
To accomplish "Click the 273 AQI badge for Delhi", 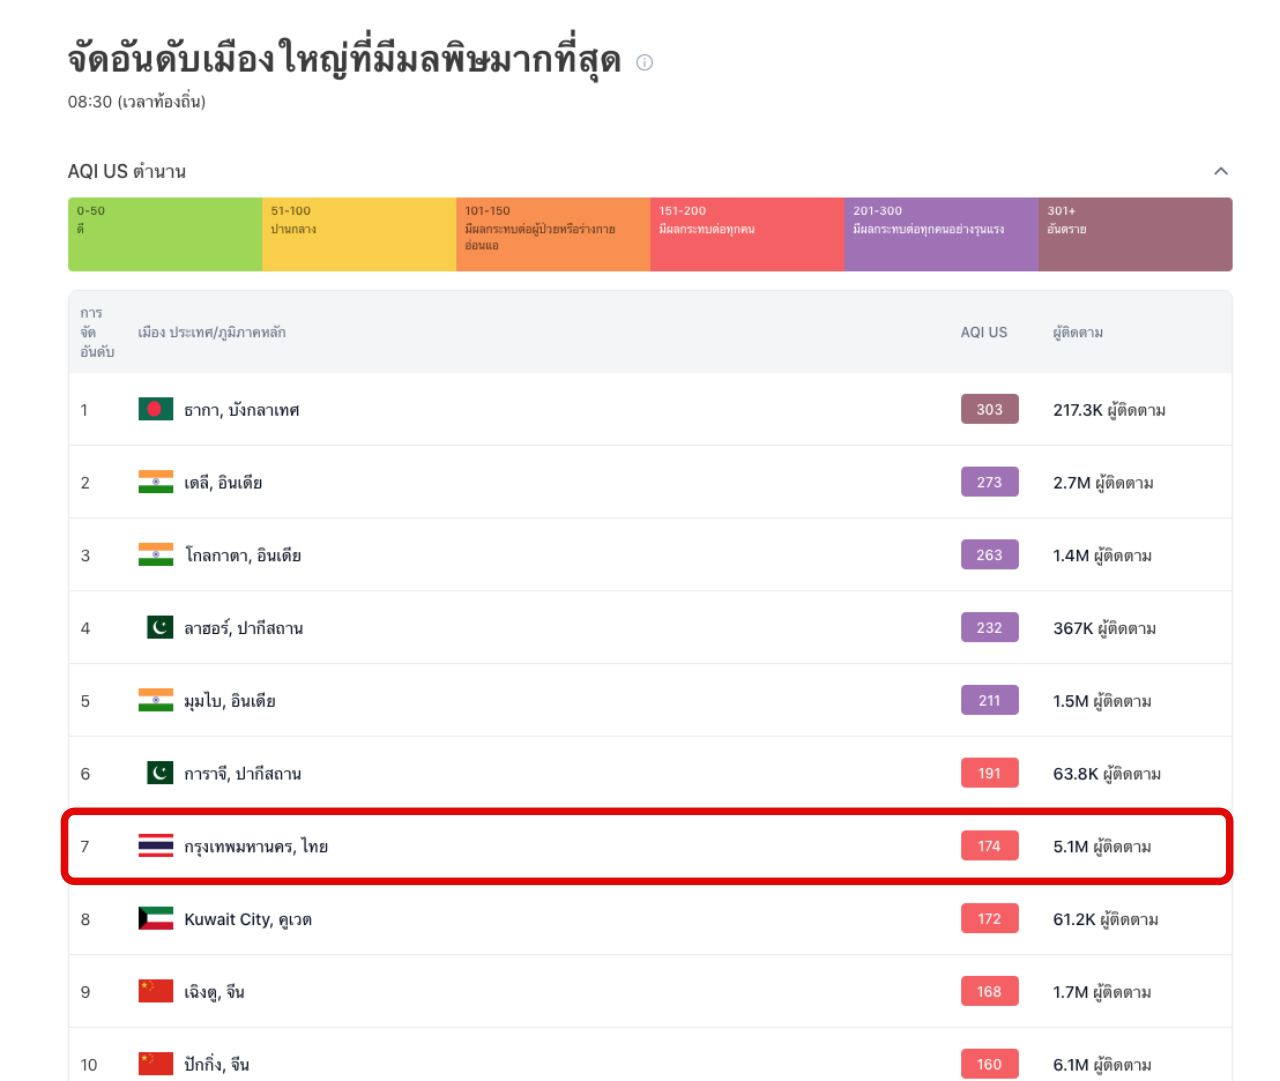I will [x=989, y=482].
